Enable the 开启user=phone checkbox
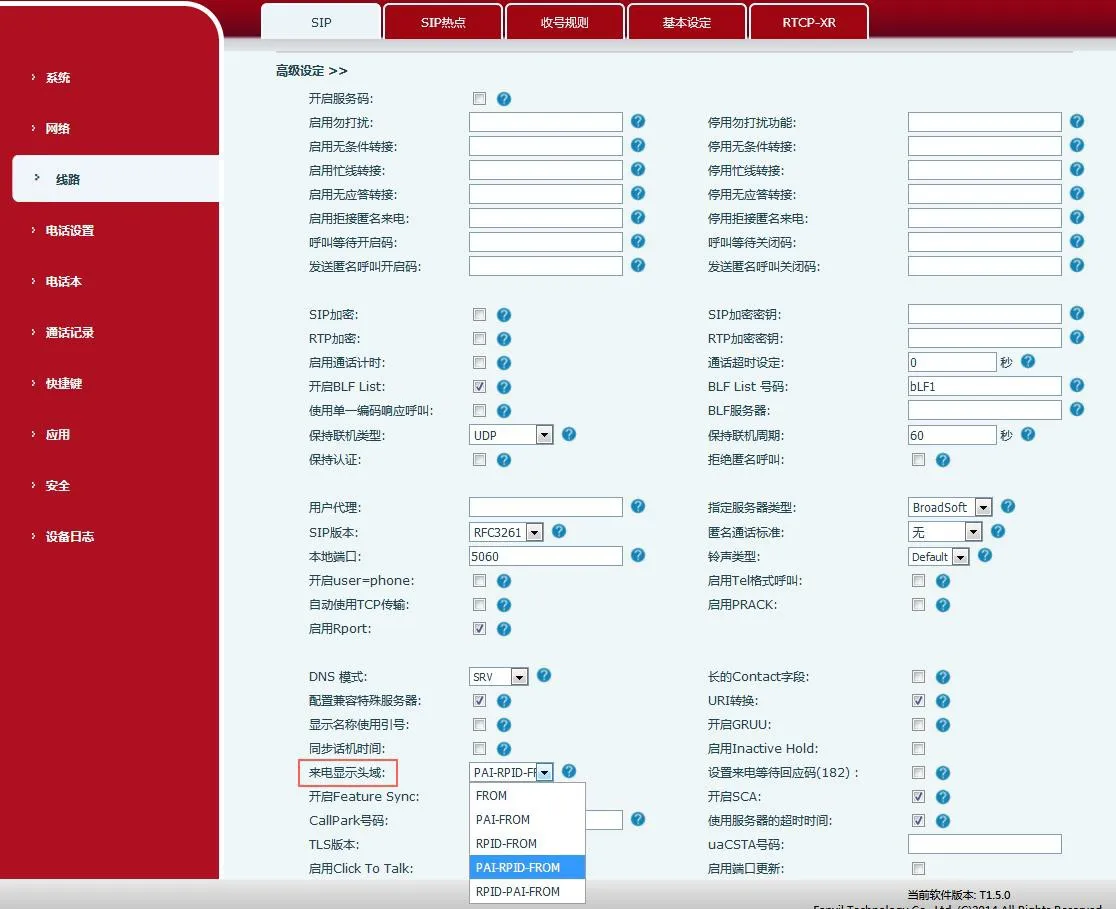Viewport: 1116px width, 909px height. (479, 580)
